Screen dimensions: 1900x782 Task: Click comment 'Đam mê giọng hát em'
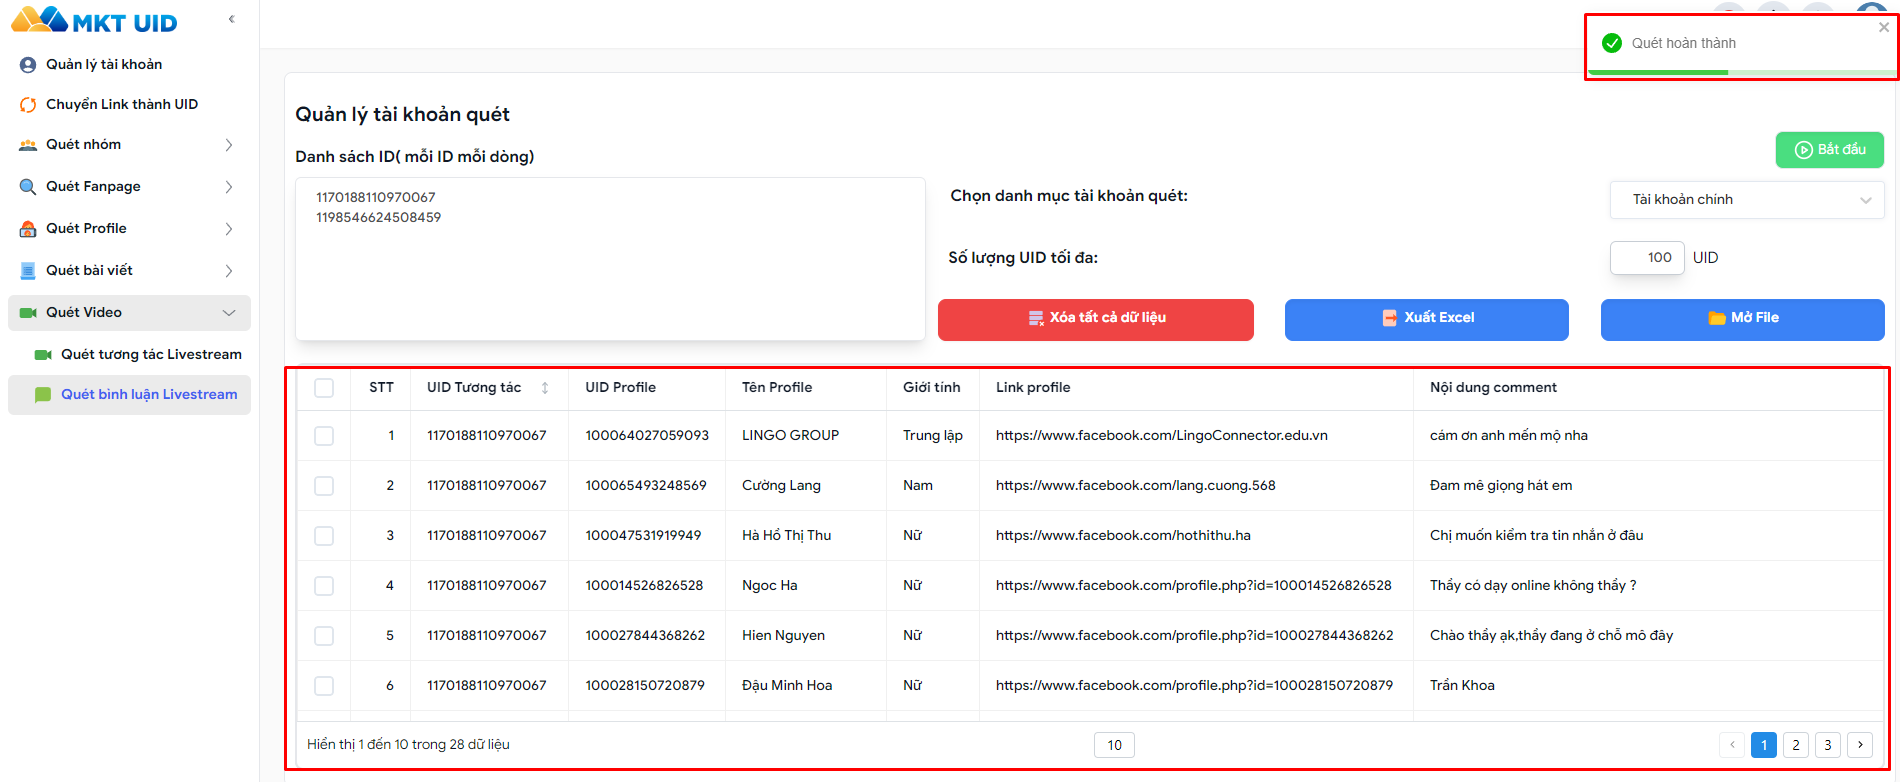tap(1501, 486)
